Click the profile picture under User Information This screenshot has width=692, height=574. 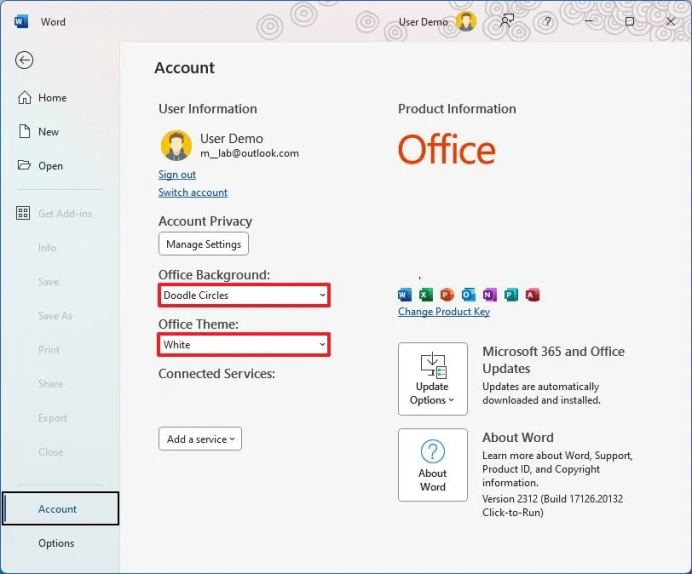pos(176,145)
